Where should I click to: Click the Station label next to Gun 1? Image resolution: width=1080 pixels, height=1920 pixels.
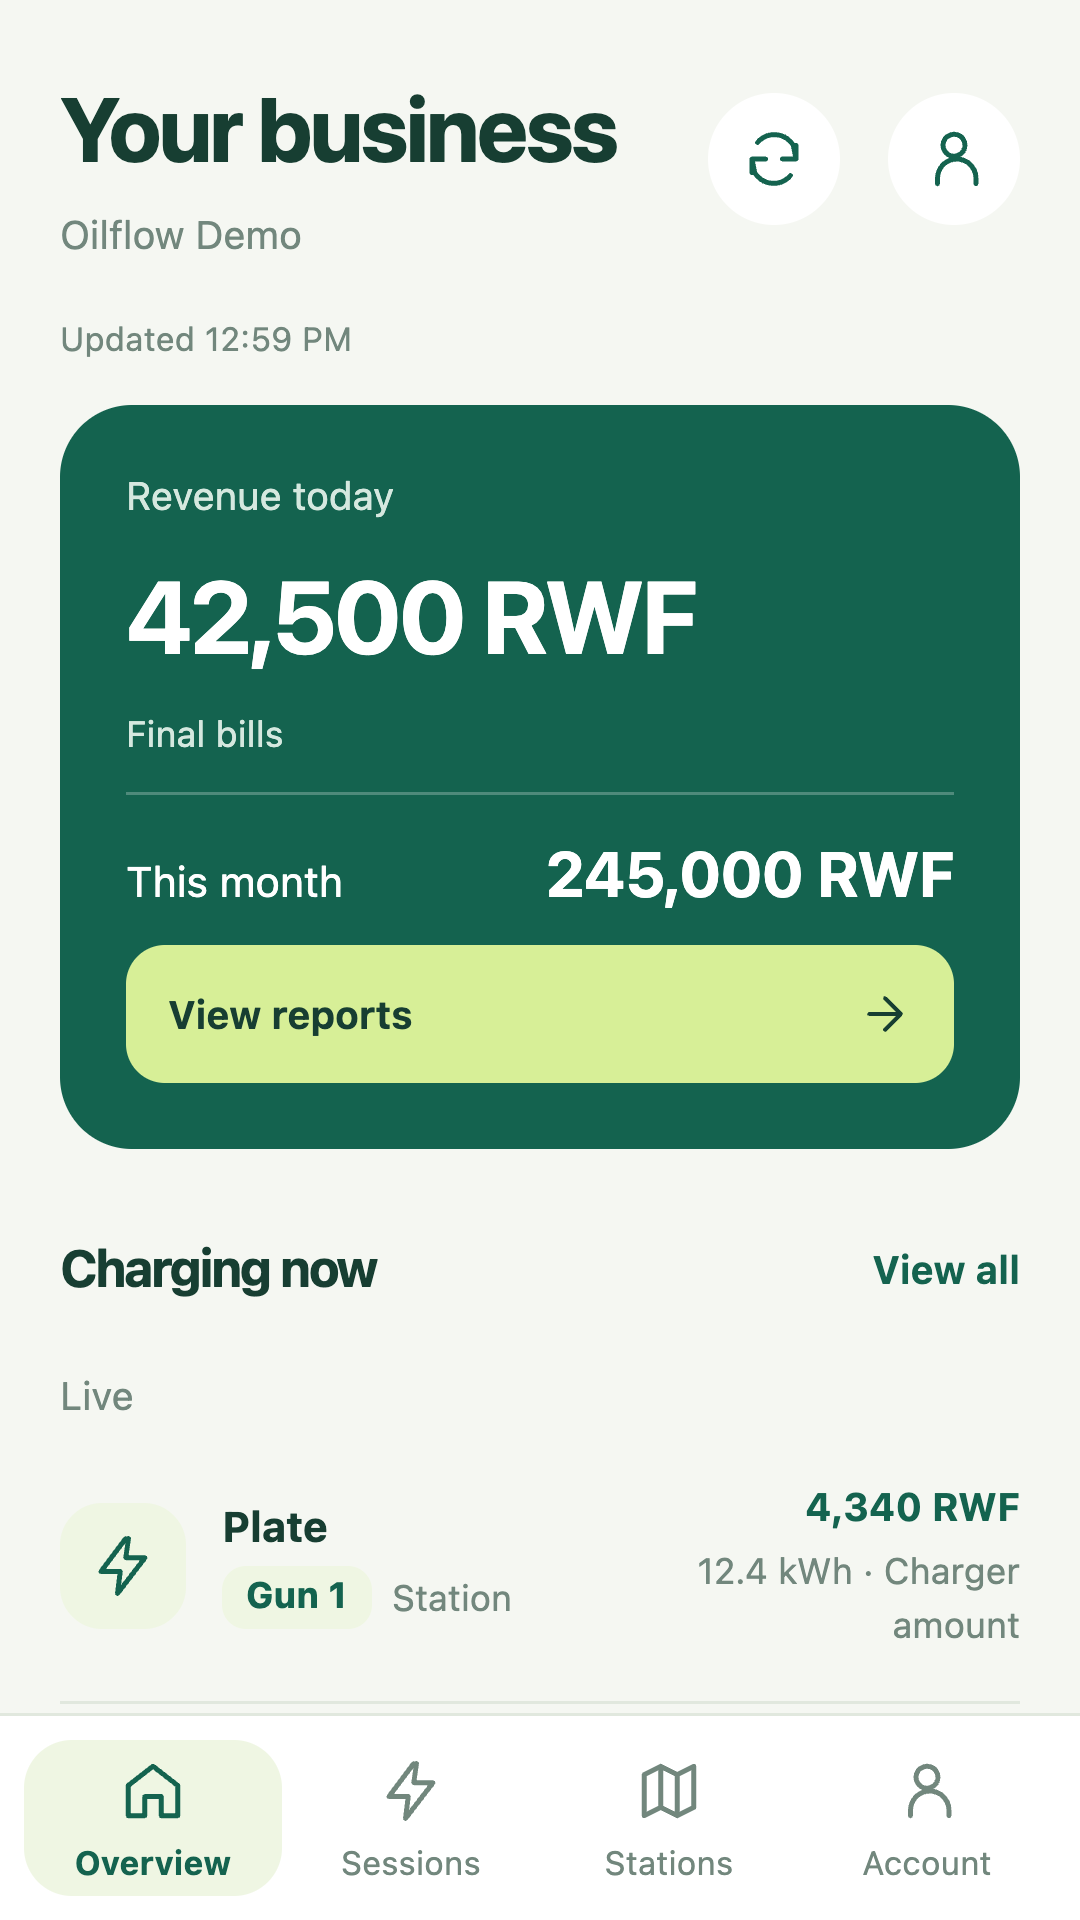pos(452,1599)
